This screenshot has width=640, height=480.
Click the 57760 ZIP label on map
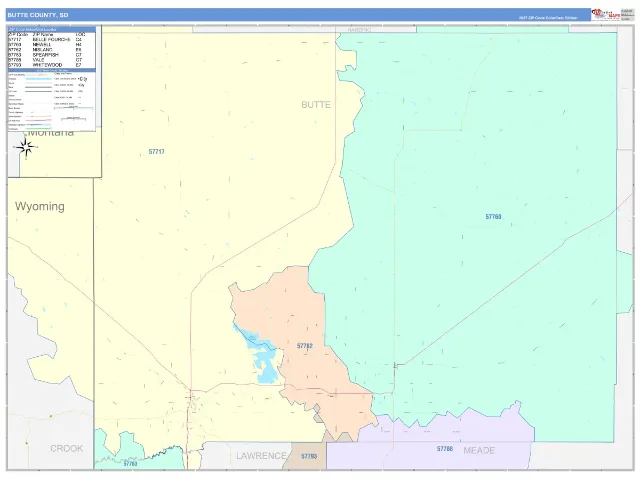pyautogui.click(x=493, y=217)
